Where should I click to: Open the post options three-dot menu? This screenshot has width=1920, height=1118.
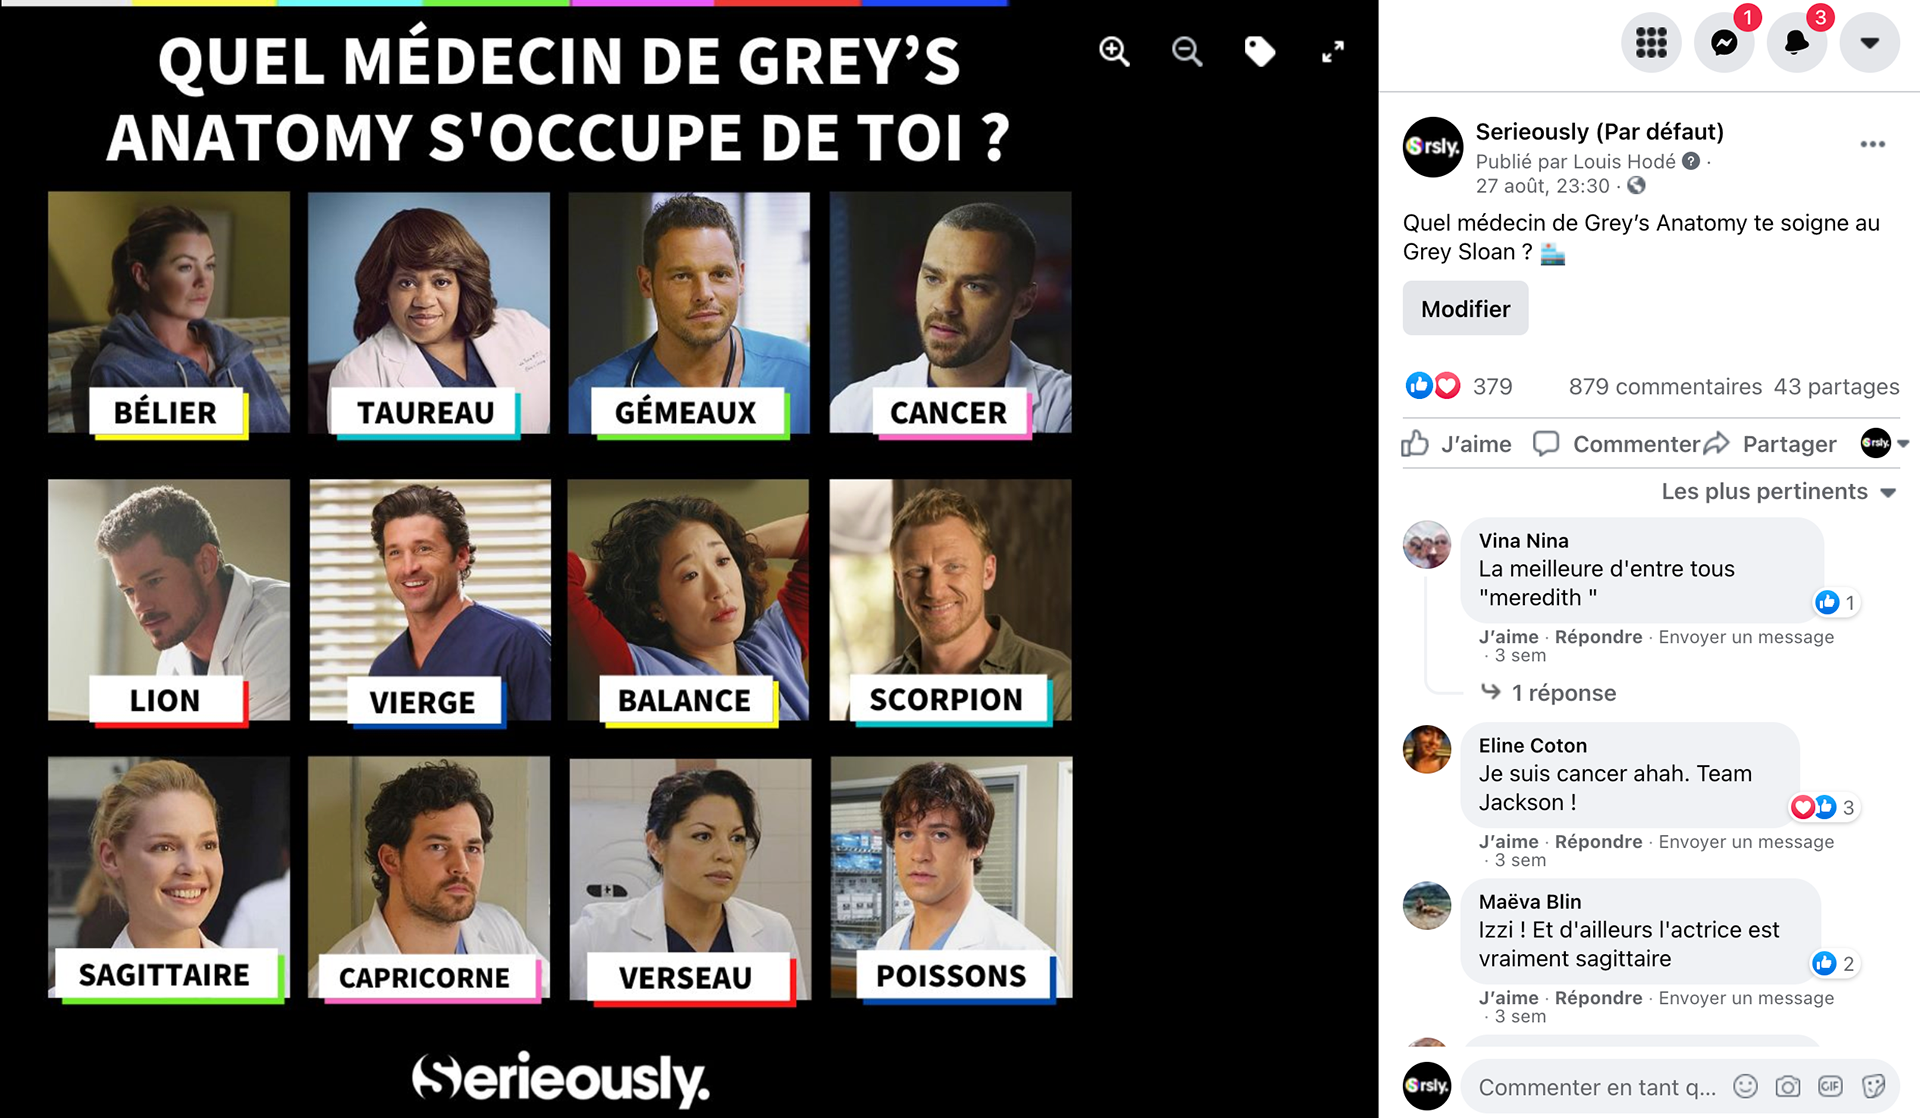1873,144
